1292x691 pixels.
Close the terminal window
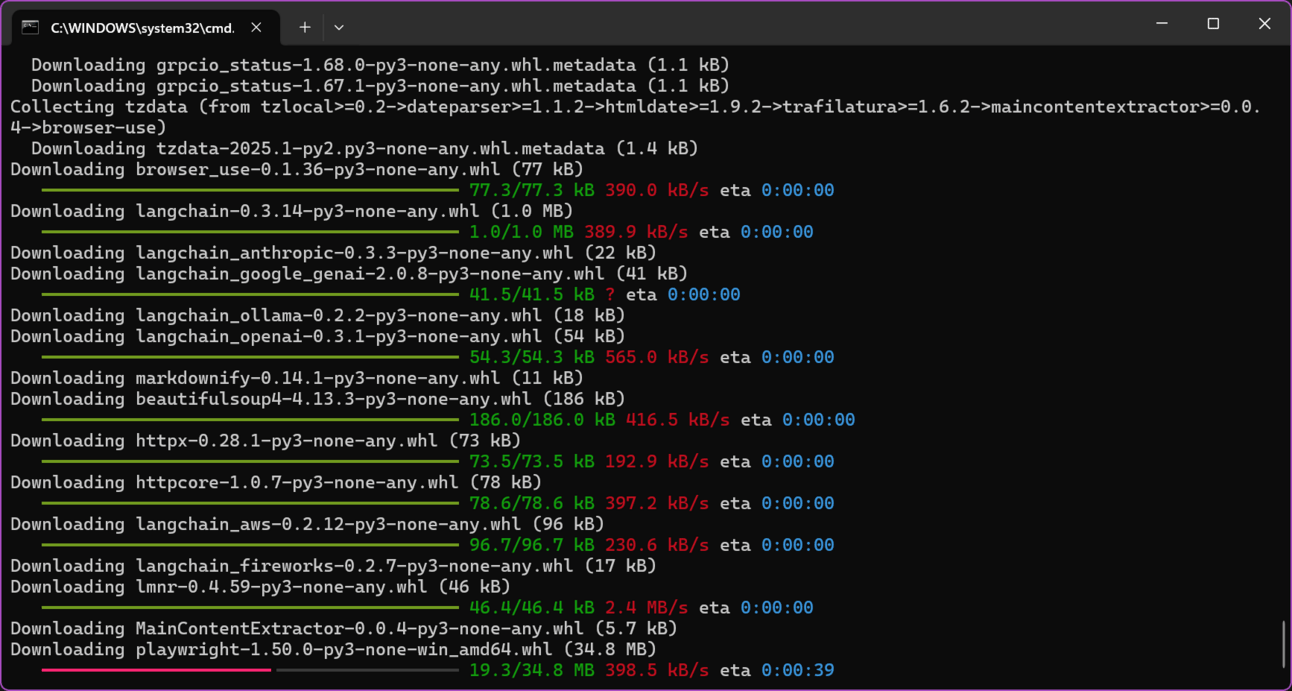[1264, 23]
